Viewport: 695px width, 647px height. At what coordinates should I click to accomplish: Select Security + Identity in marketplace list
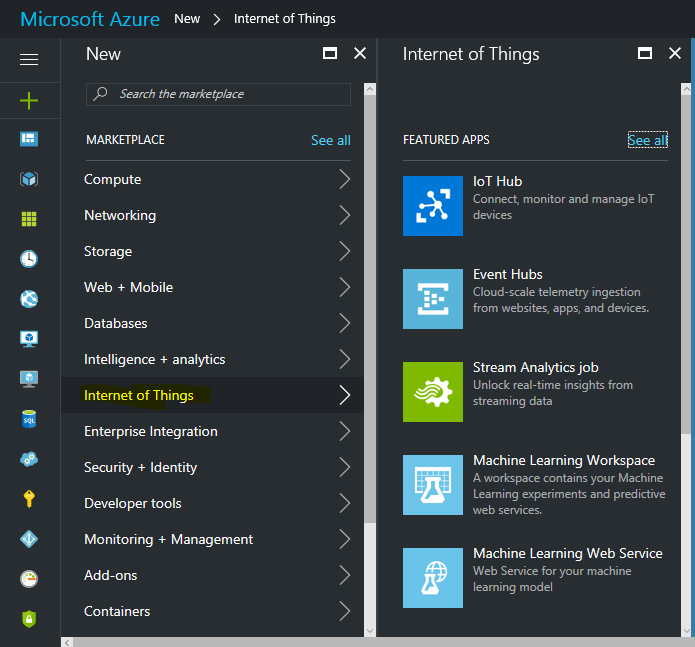[140, 468]
